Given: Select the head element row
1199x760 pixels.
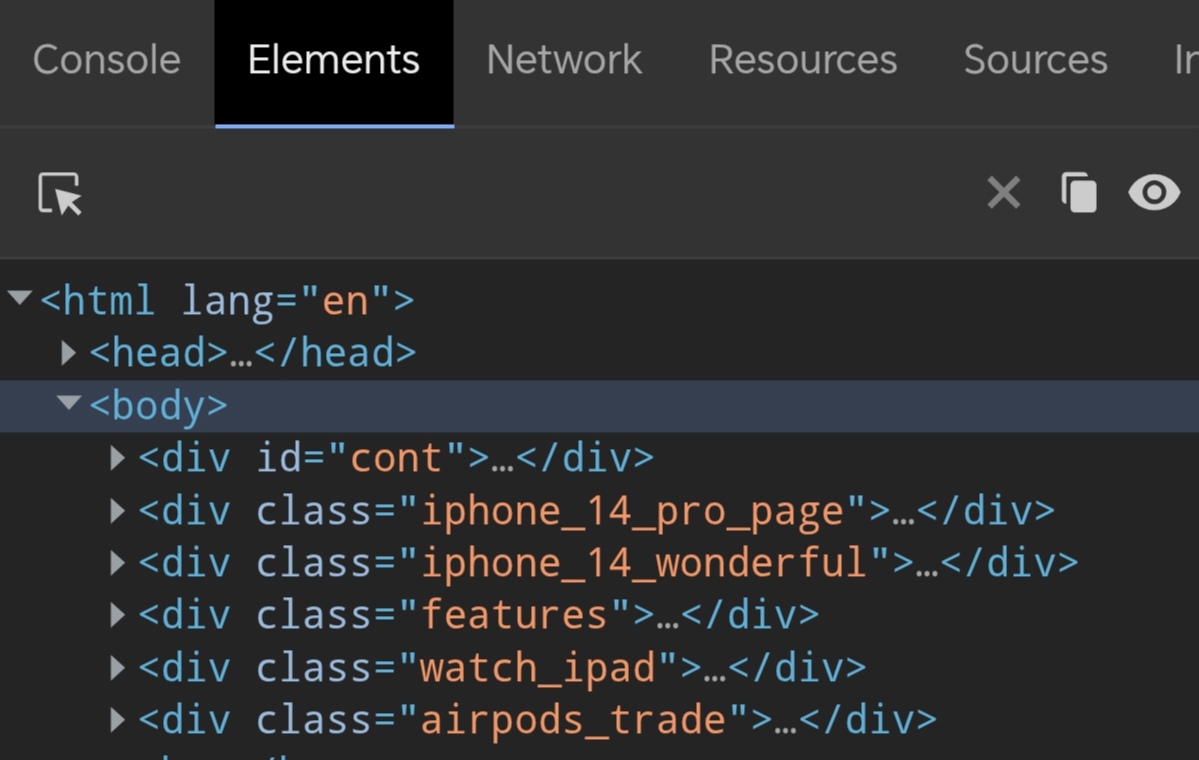Looking at the screenshot, I should [600, 353].
